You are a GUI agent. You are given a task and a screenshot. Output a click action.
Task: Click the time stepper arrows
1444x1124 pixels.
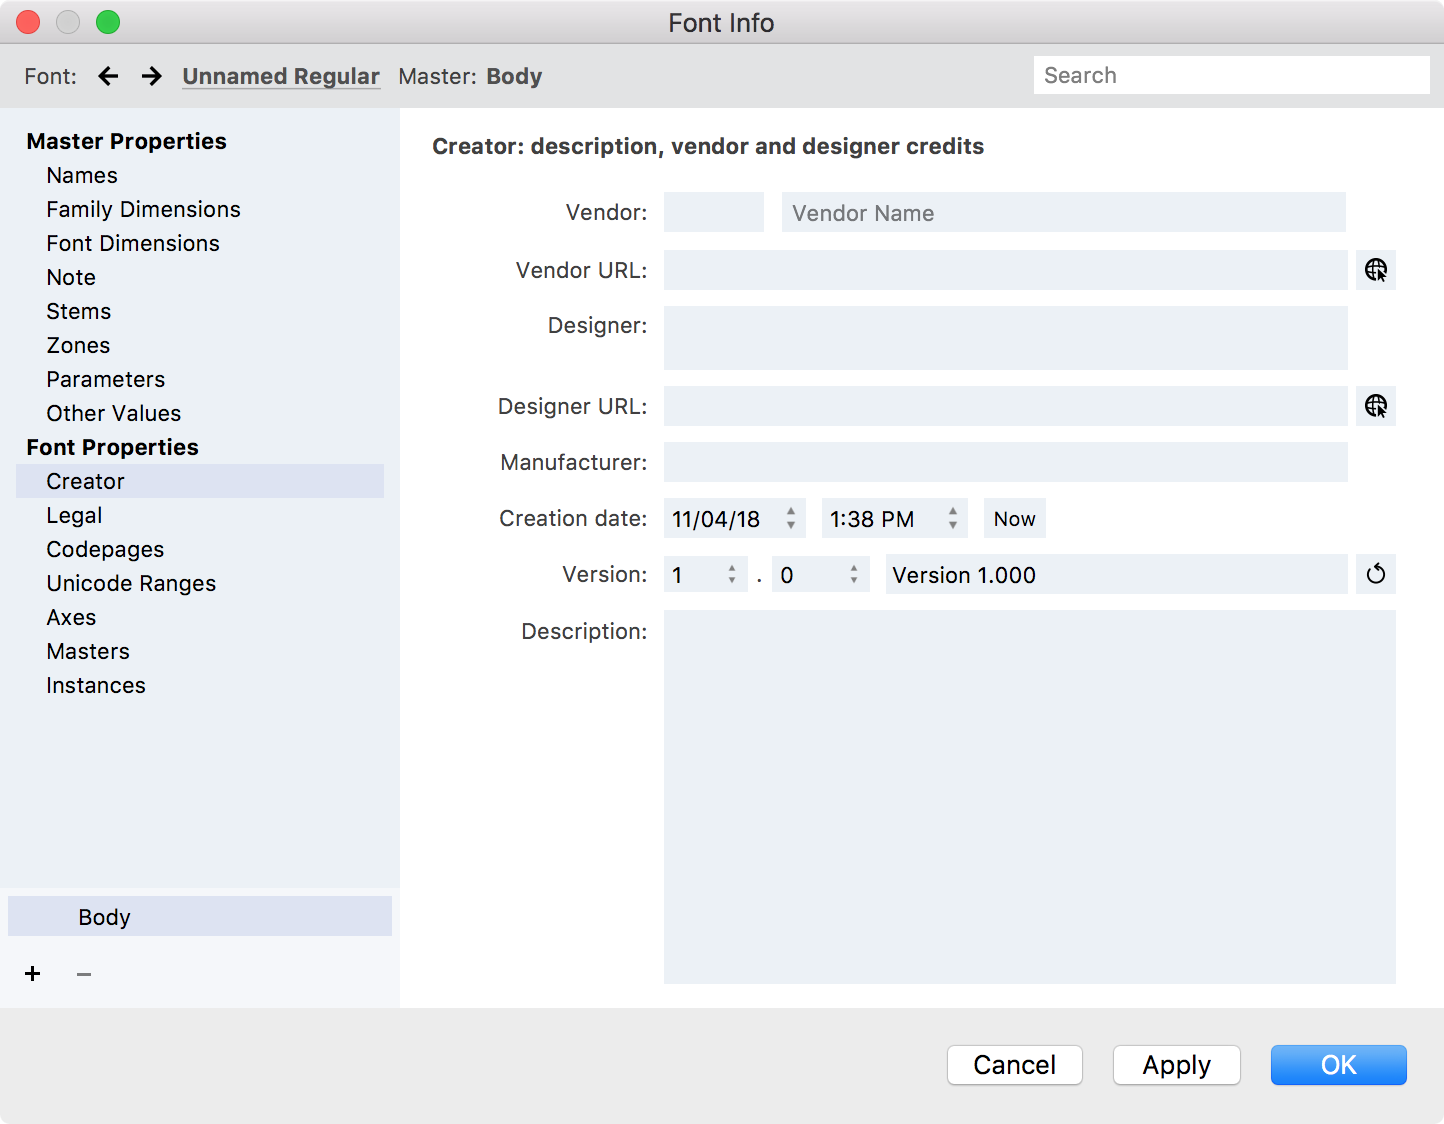tap(953, 518)
